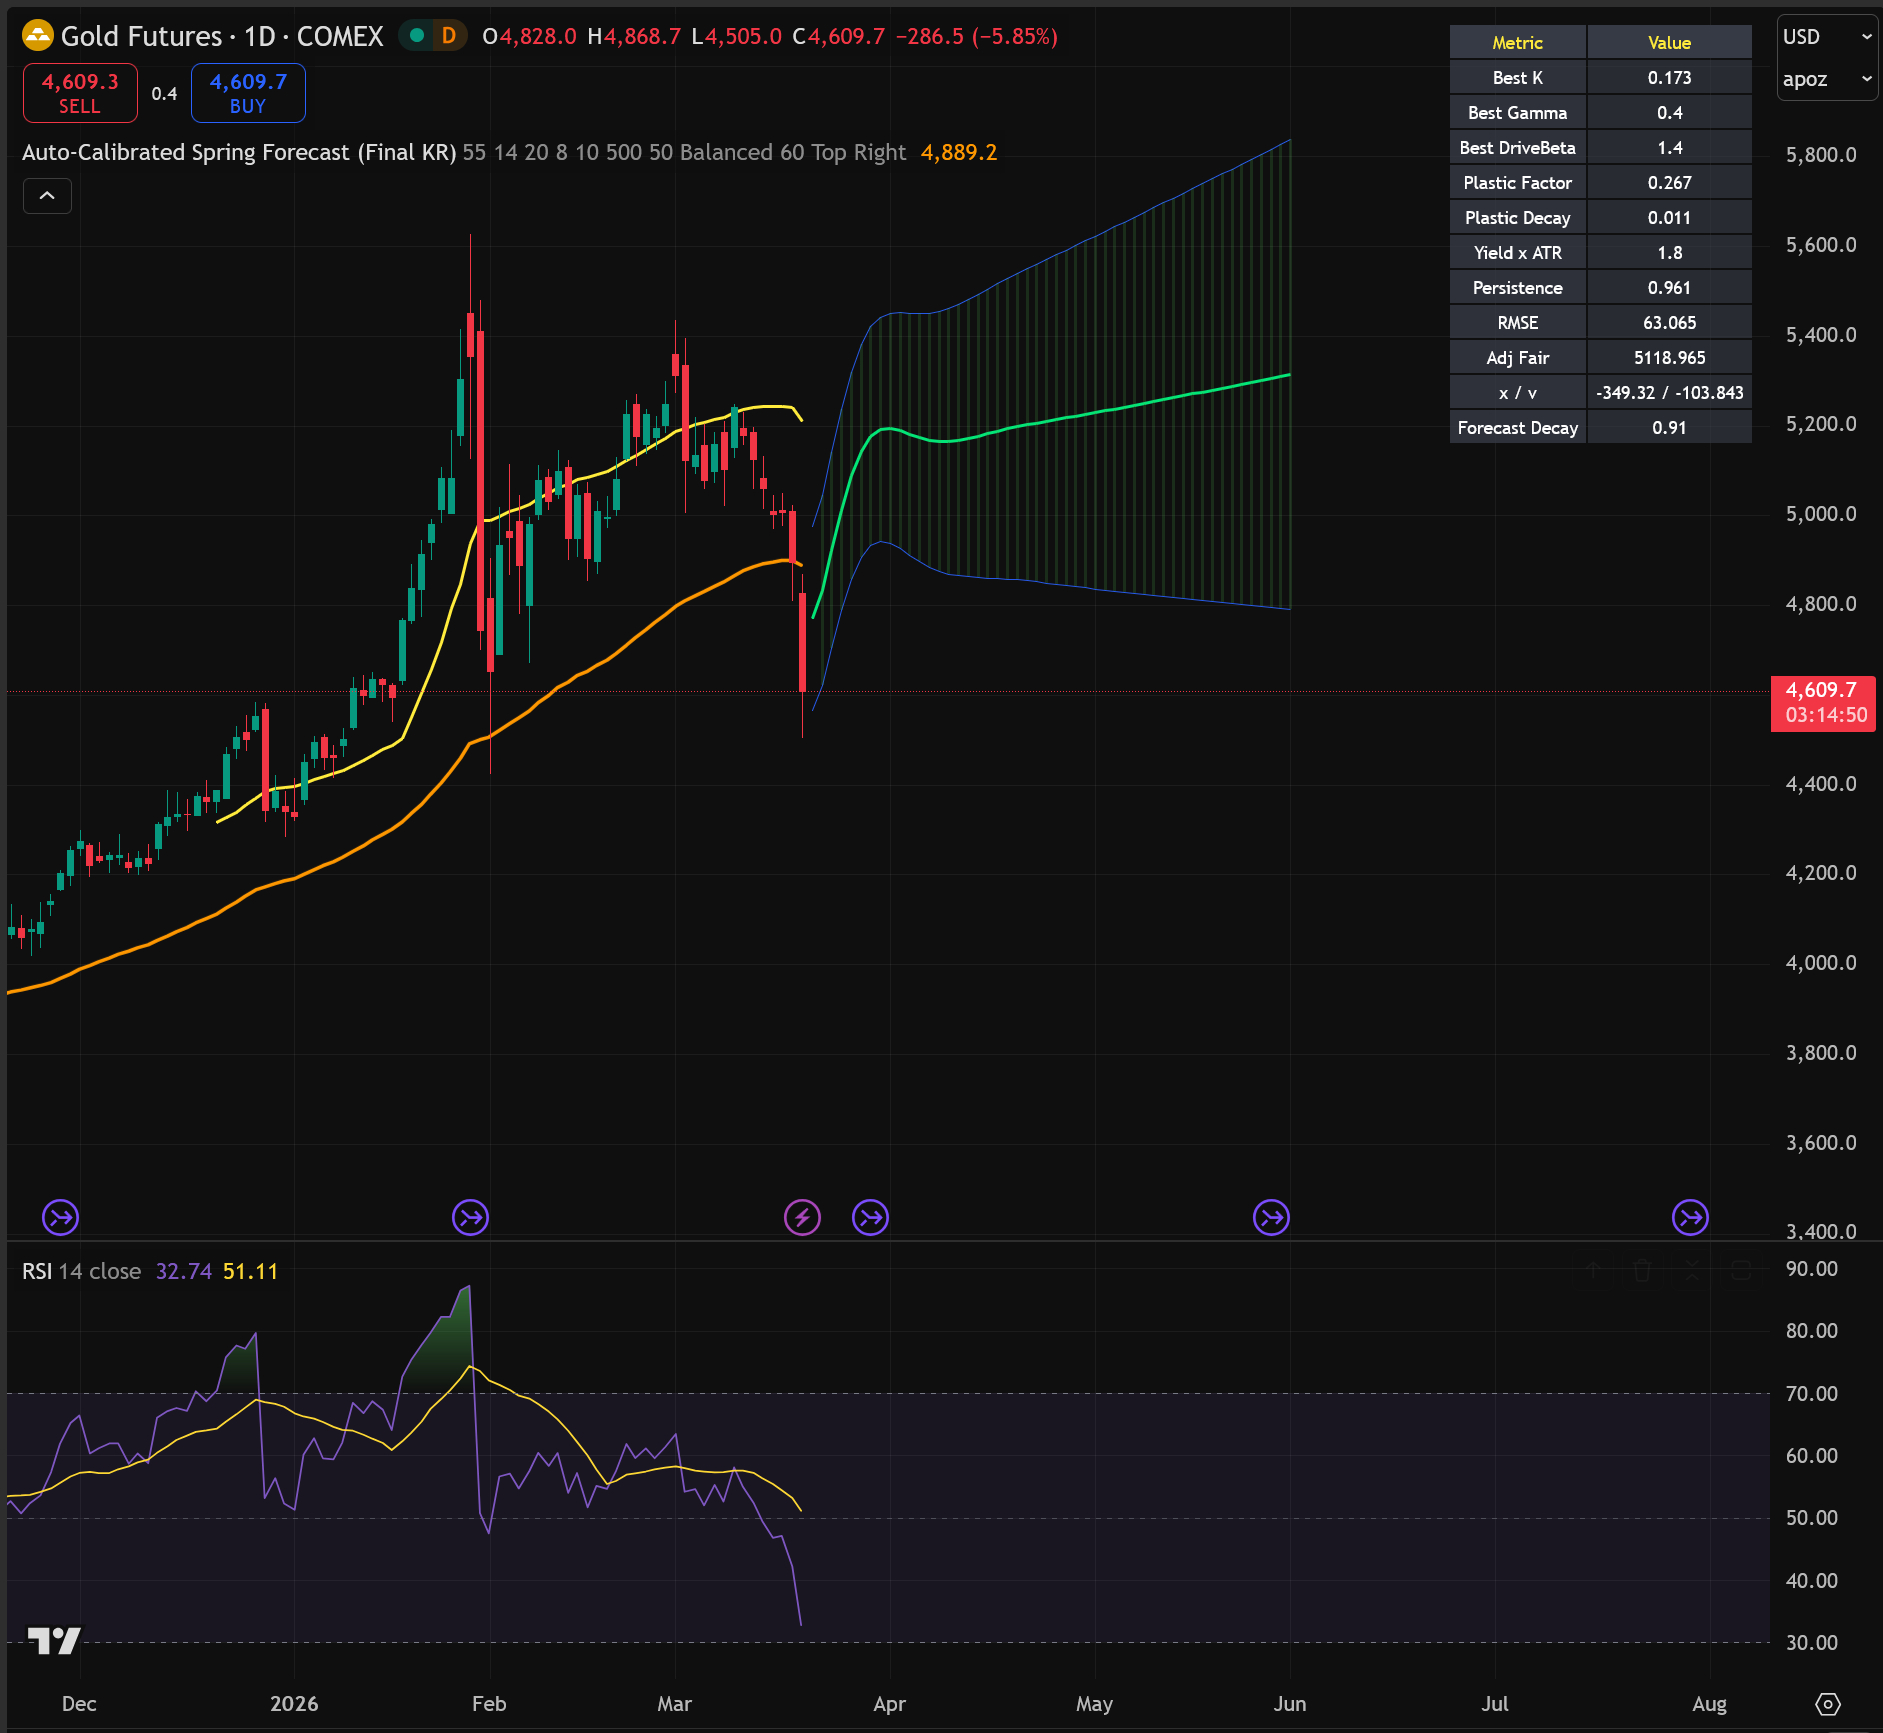This screenshot has height=1733, width=1883.
Task: Open the lightning event marker near March
Action: click(x=802, y=1217)
